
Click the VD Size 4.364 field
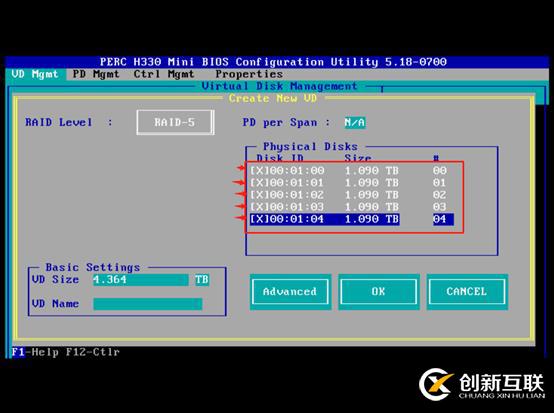coord(141,280)
